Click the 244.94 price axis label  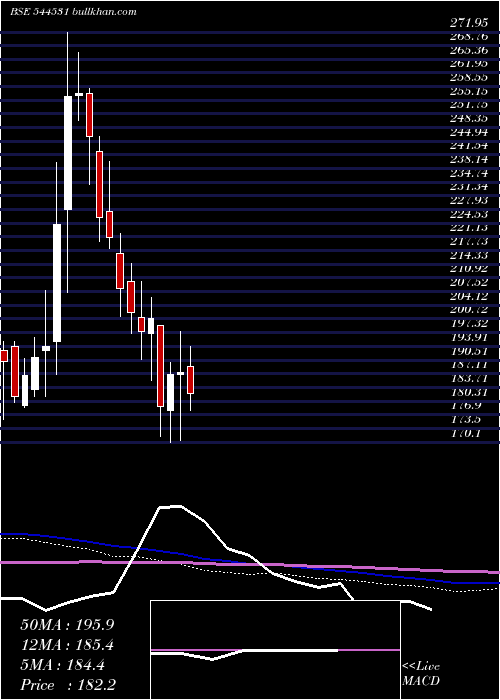coord(468,132)
